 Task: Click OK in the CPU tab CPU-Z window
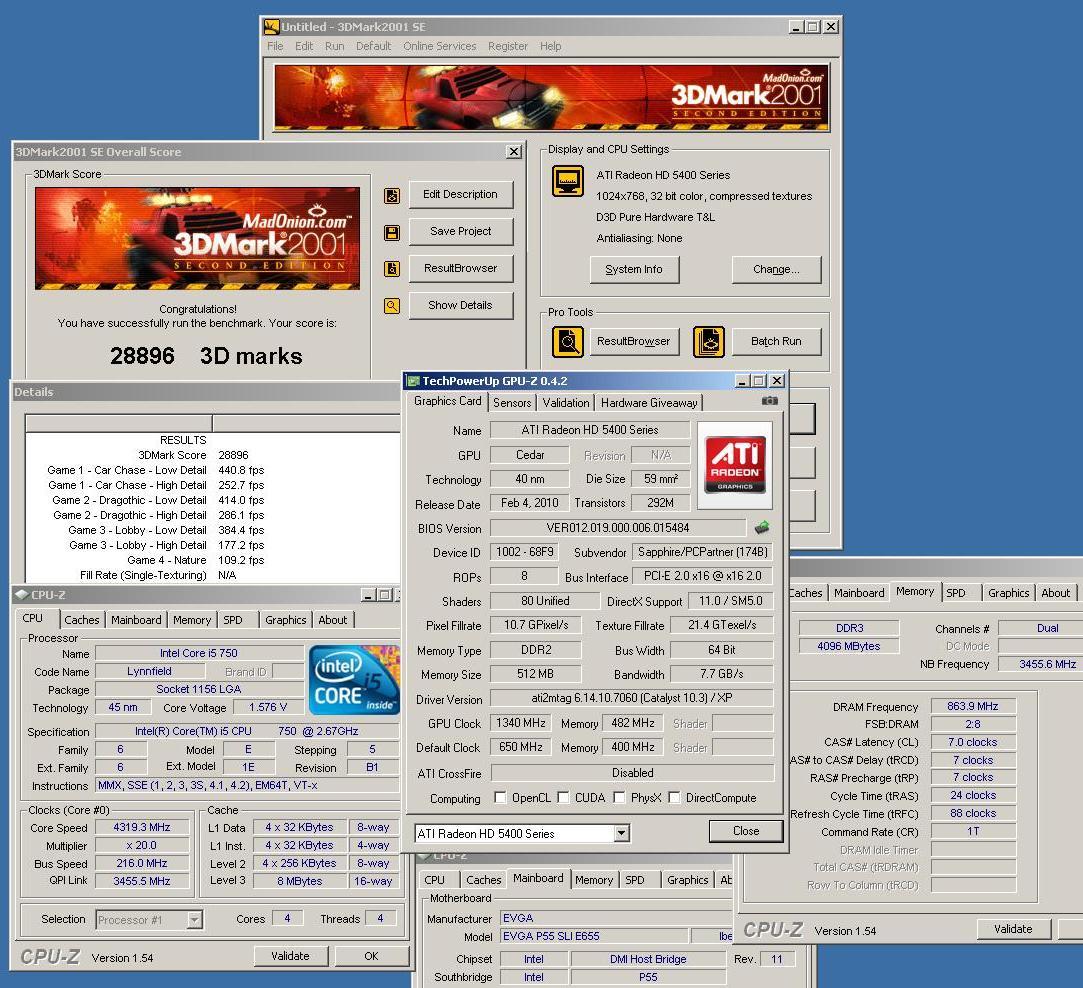tap(372, 956)
